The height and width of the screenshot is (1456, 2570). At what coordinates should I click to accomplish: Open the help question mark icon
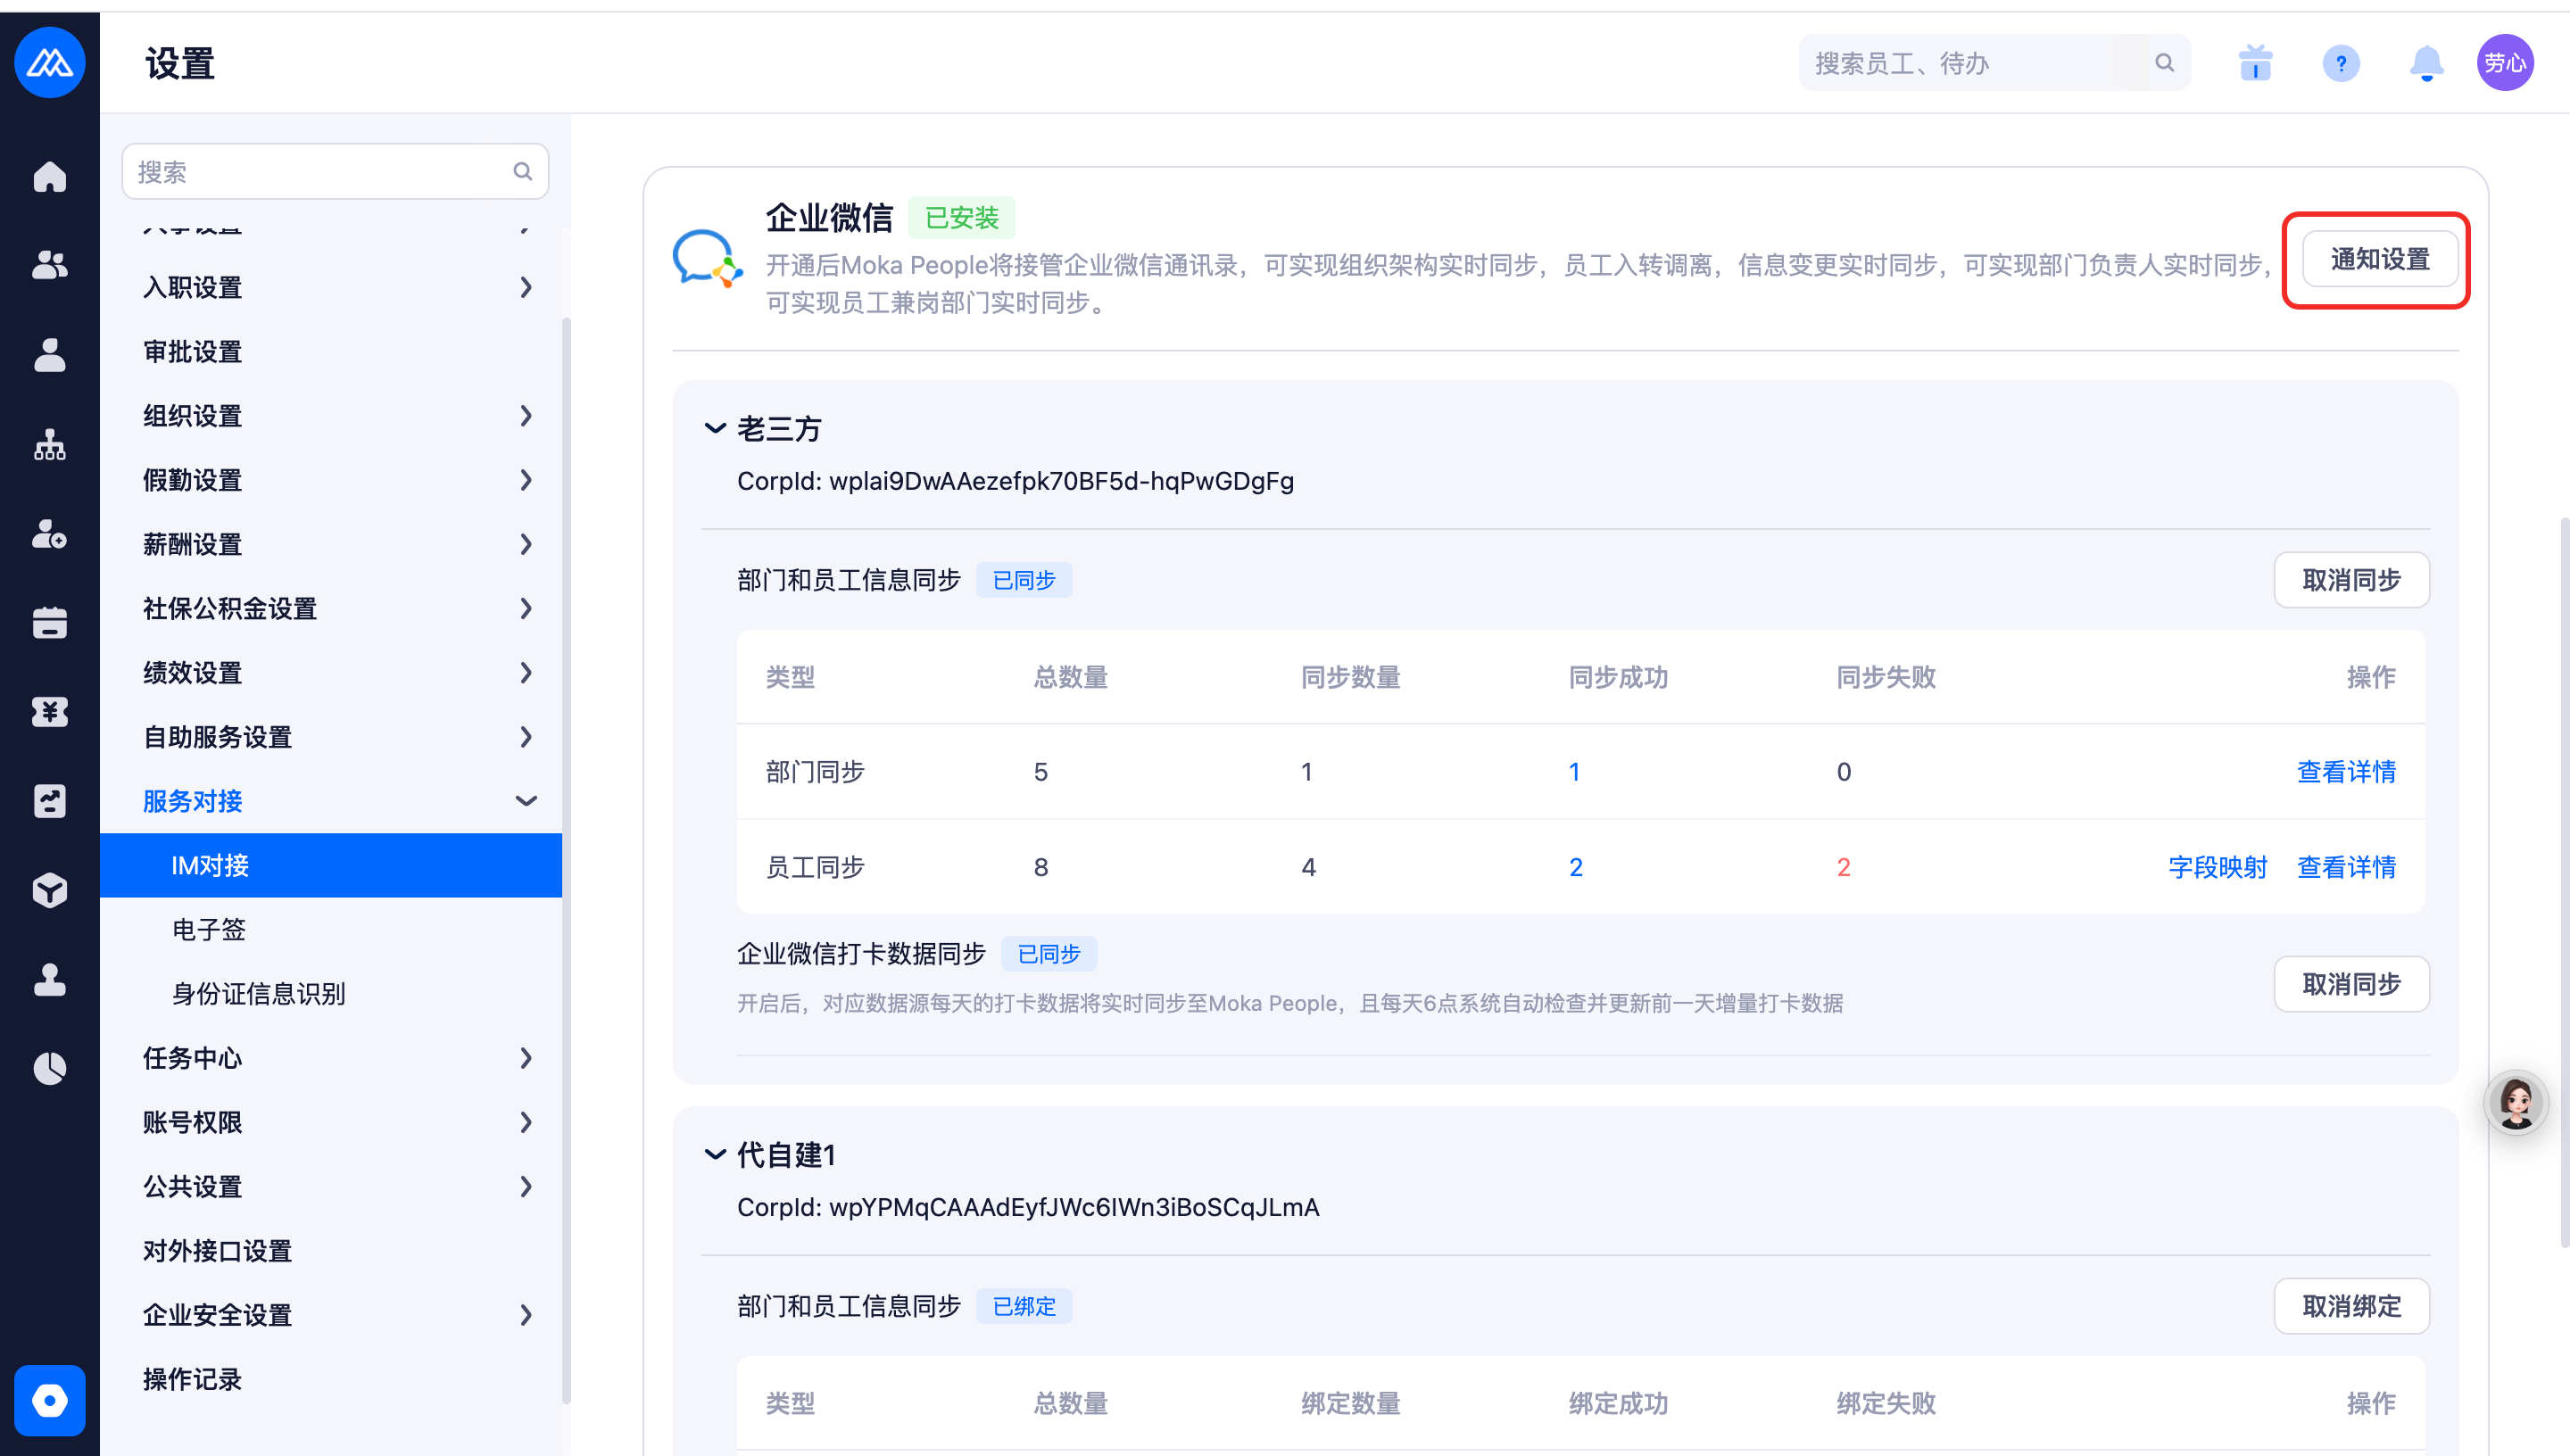(x=2340, y=63)
